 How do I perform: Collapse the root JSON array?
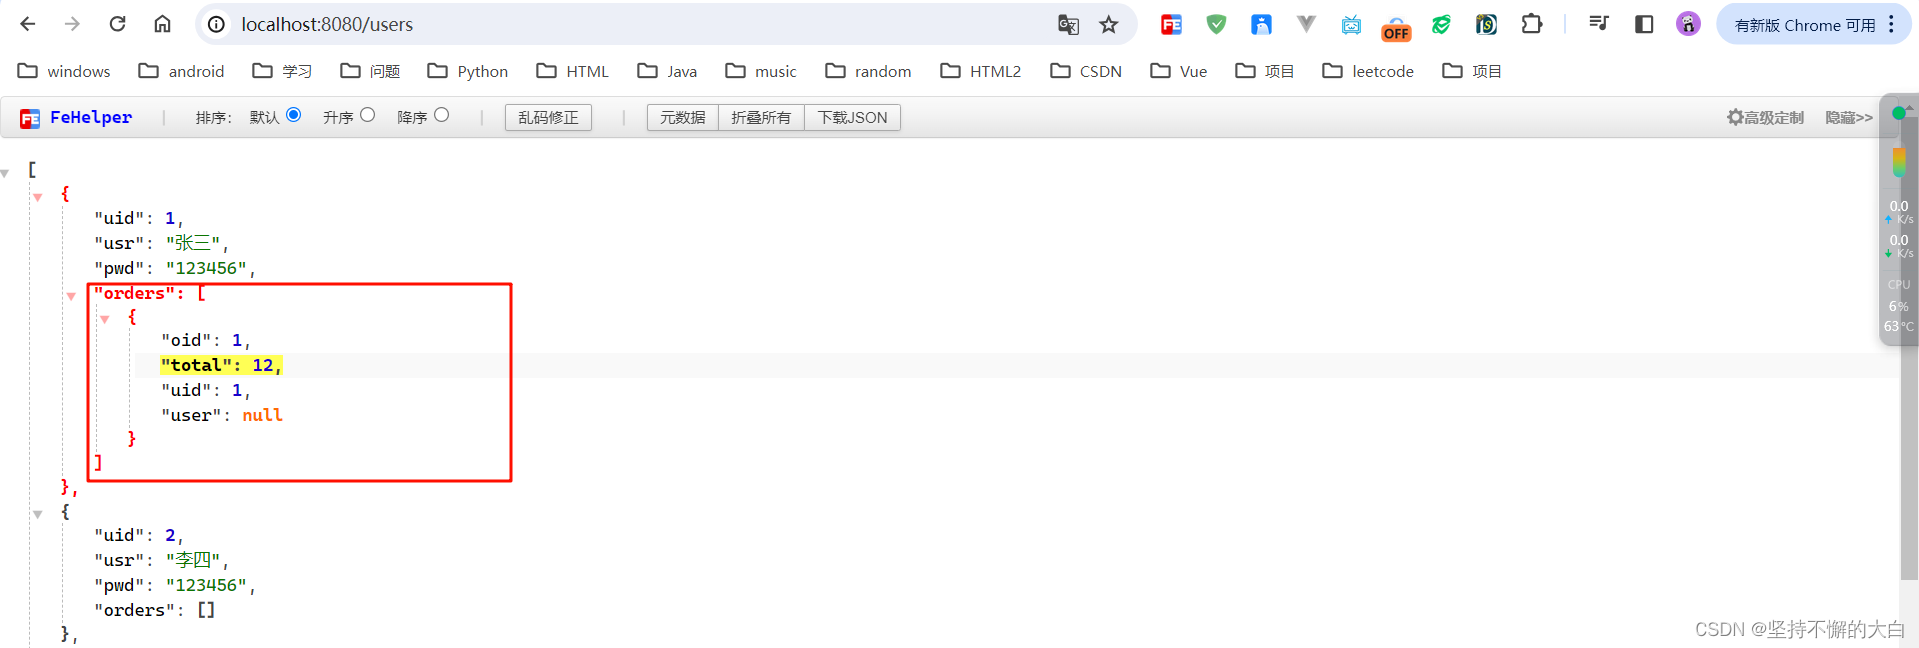5,174
